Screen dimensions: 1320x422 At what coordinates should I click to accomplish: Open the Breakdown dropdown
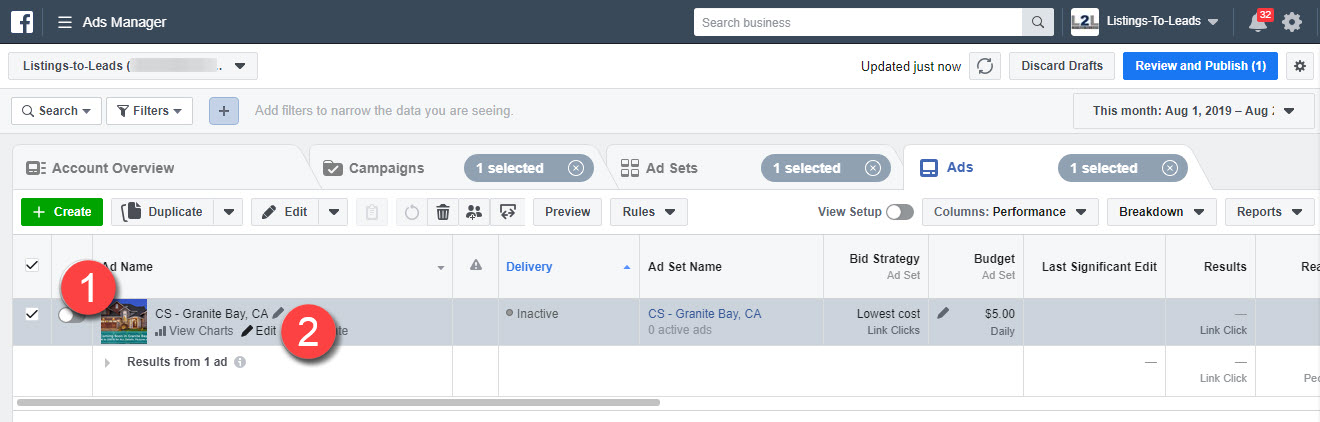coord(1162,212)
